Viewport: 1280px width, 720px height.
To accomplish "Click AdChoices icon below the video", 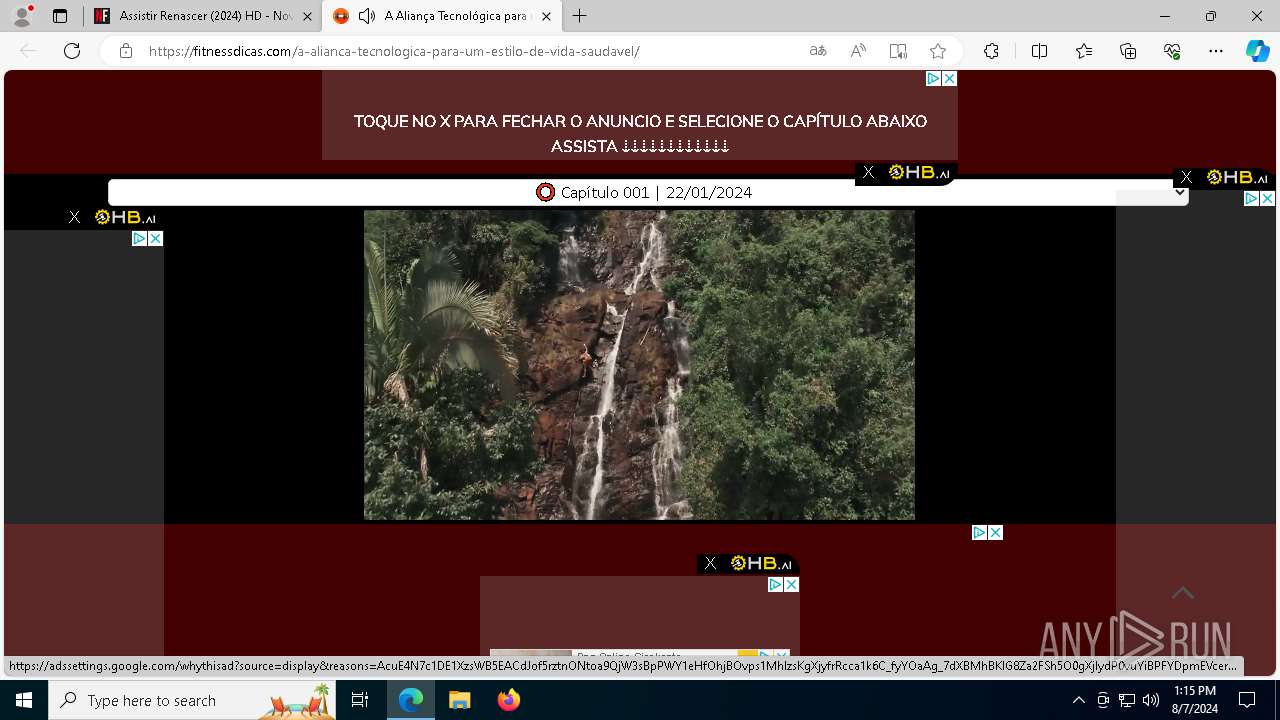I will [x=980, y=532].
